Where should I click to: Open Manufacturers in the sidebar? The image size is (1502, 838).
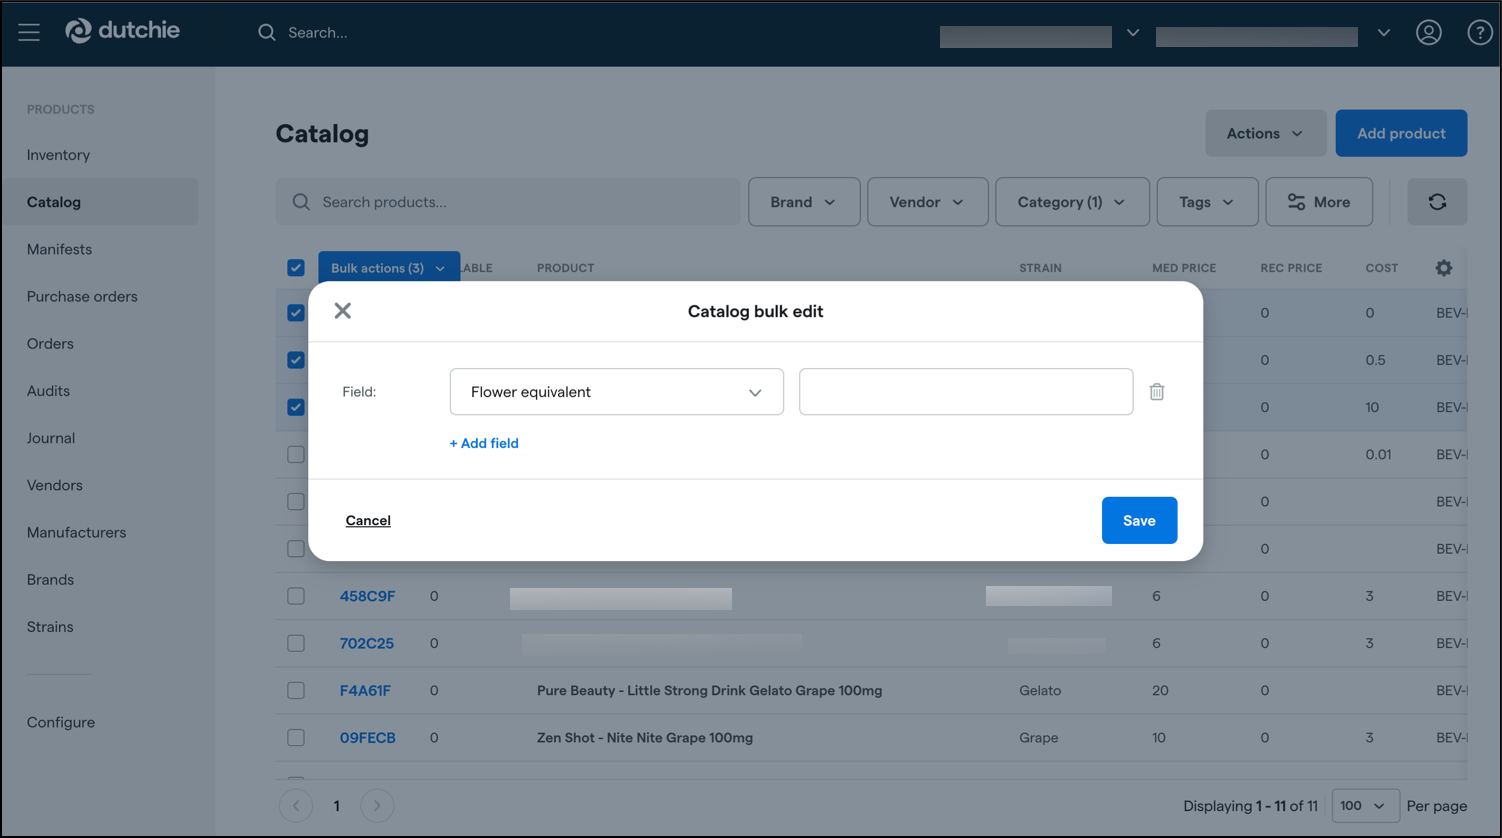[x=76, y=532]
